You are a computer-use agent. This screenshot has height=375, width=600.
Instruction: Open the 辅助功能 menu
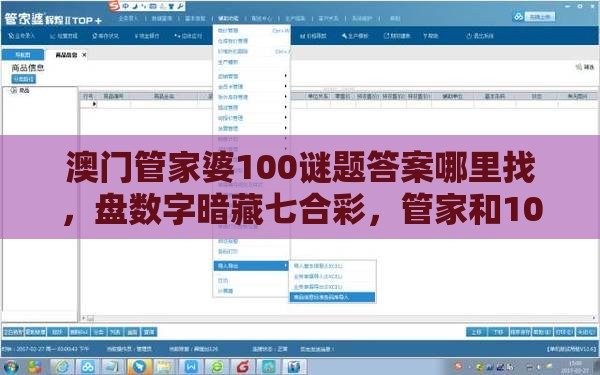(x=228, y=18)
